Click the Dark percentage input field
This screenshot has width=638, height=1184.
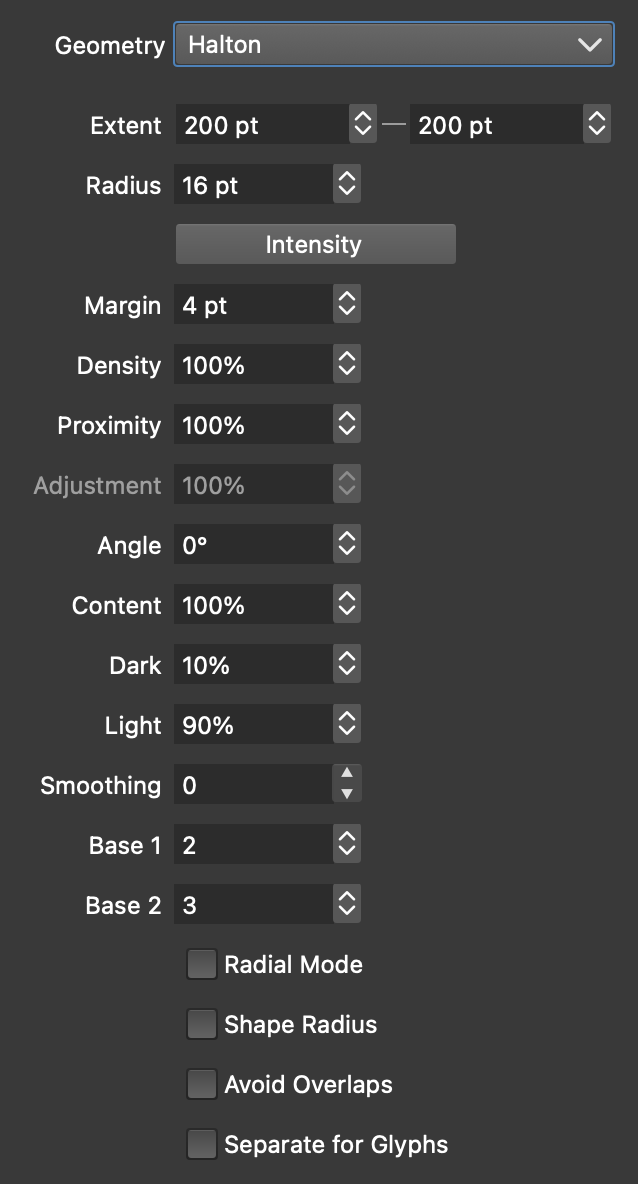254,665
